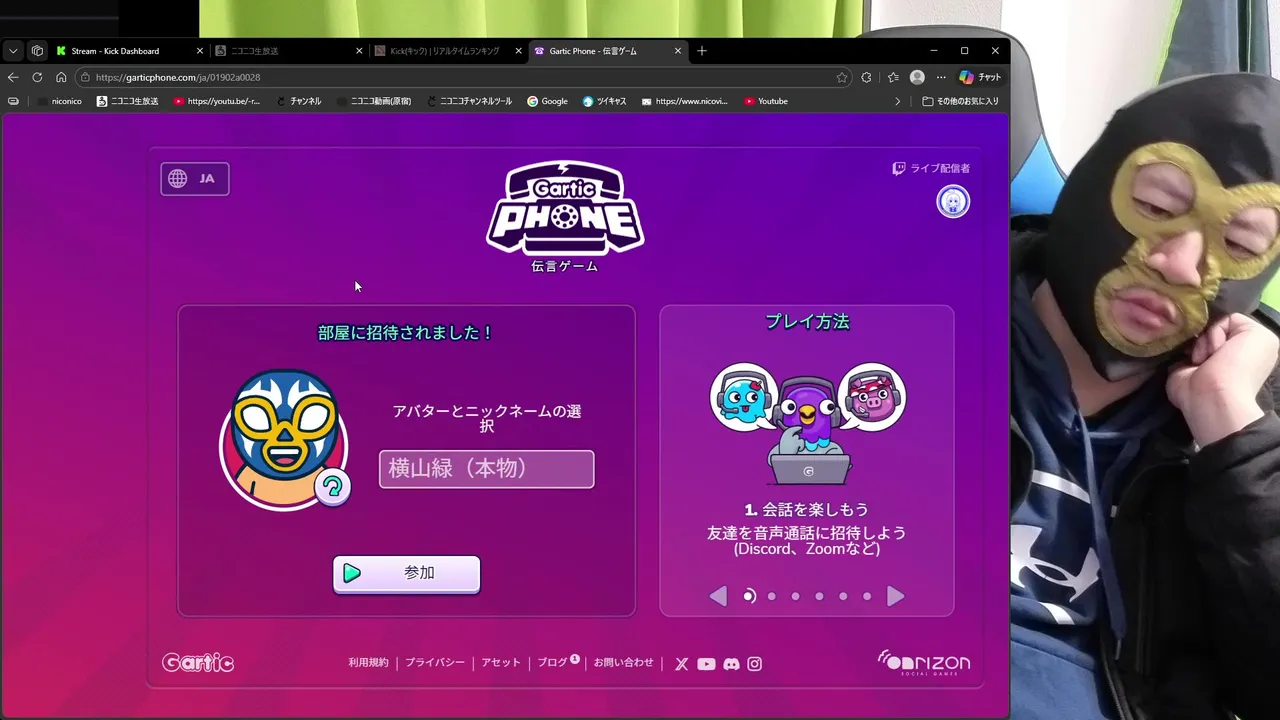Screen dimensions: 1280x720
Task: Click the browser home icon
Action: pos(61,77)
